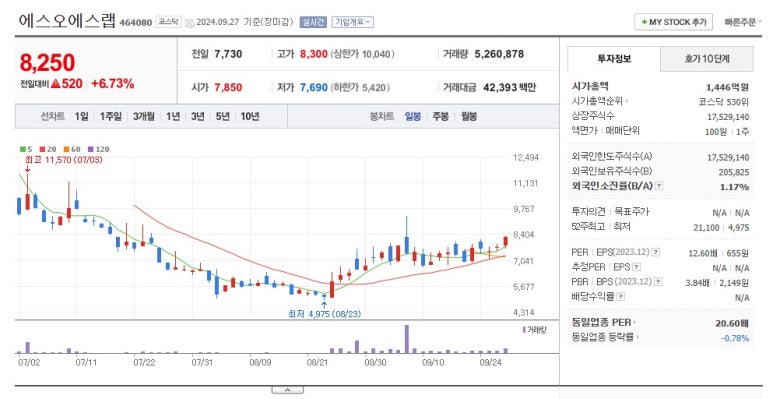Click the 최저 4,975 (08/23) chart marker
Screen dimensions: 773x399
tap(324, 314)
